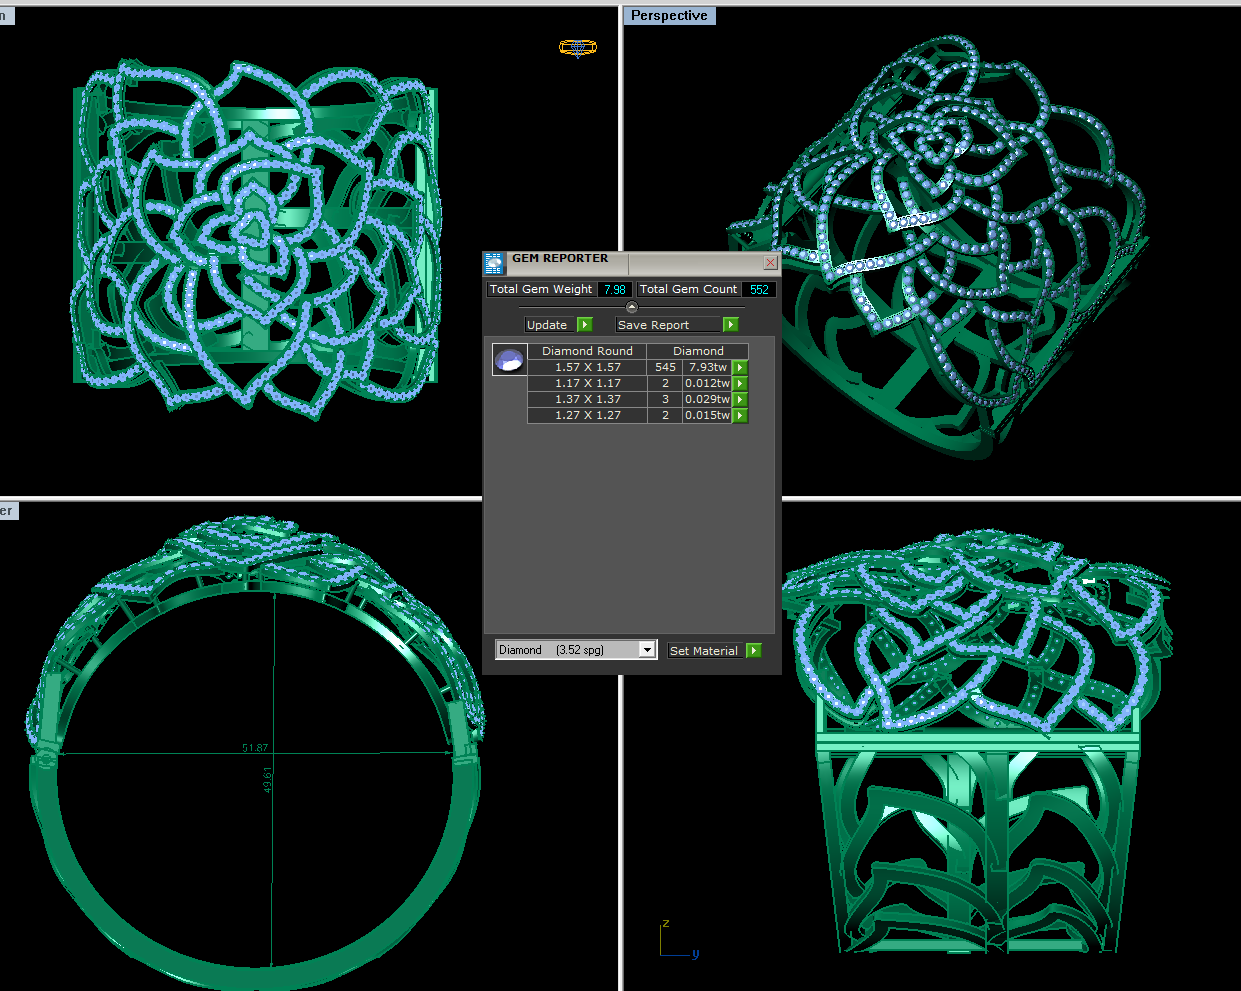Click green arrow on 0.029tw row
The height and width of the screenshot is (991, 1241).
pos(740,400)
